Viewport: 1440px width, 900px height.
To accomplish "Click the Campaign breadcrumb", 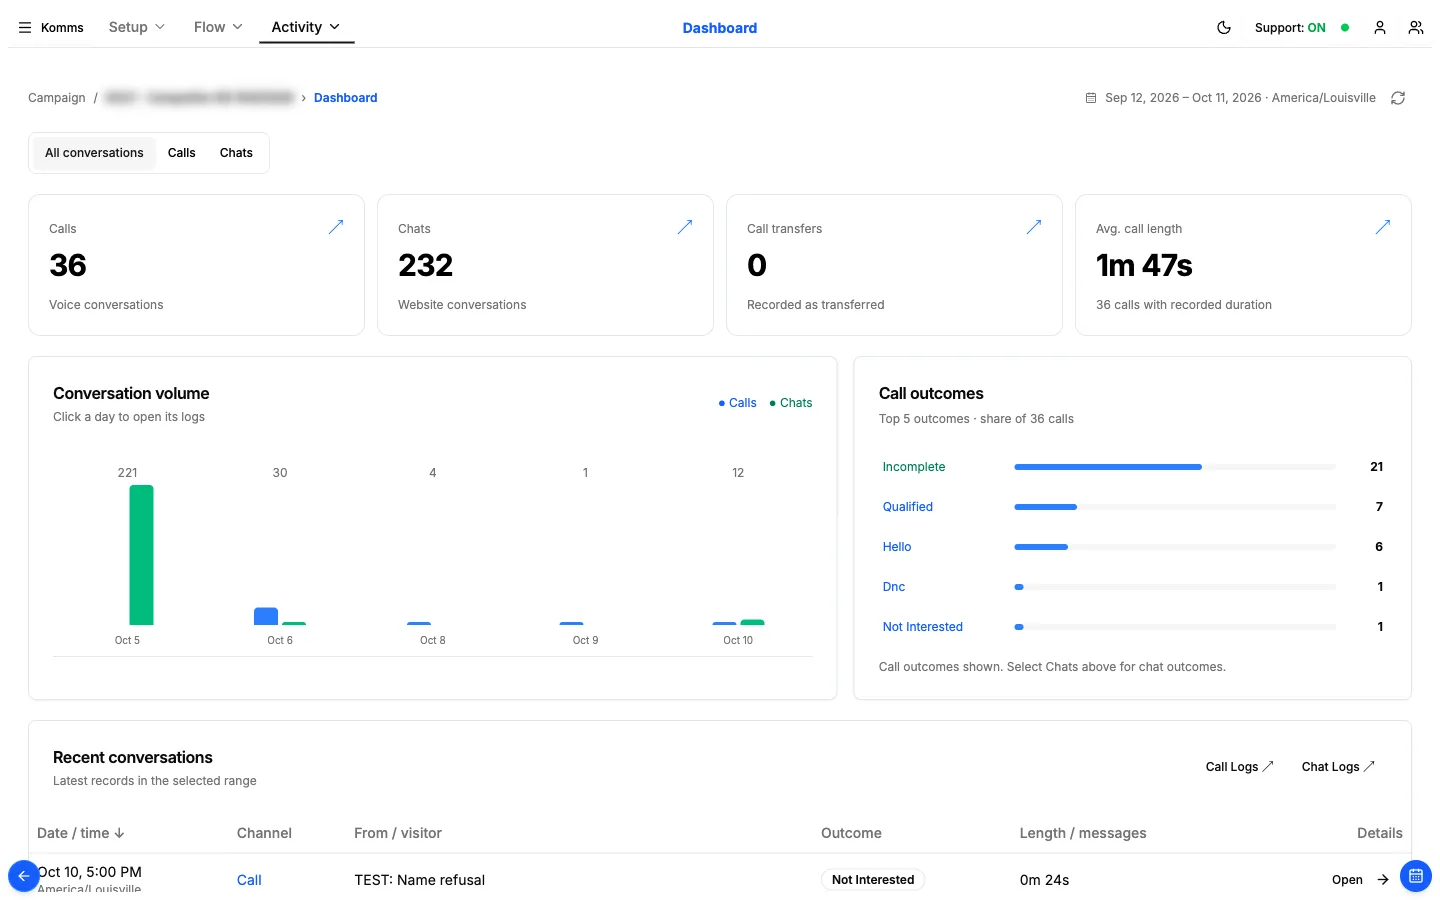I will 57,98.
